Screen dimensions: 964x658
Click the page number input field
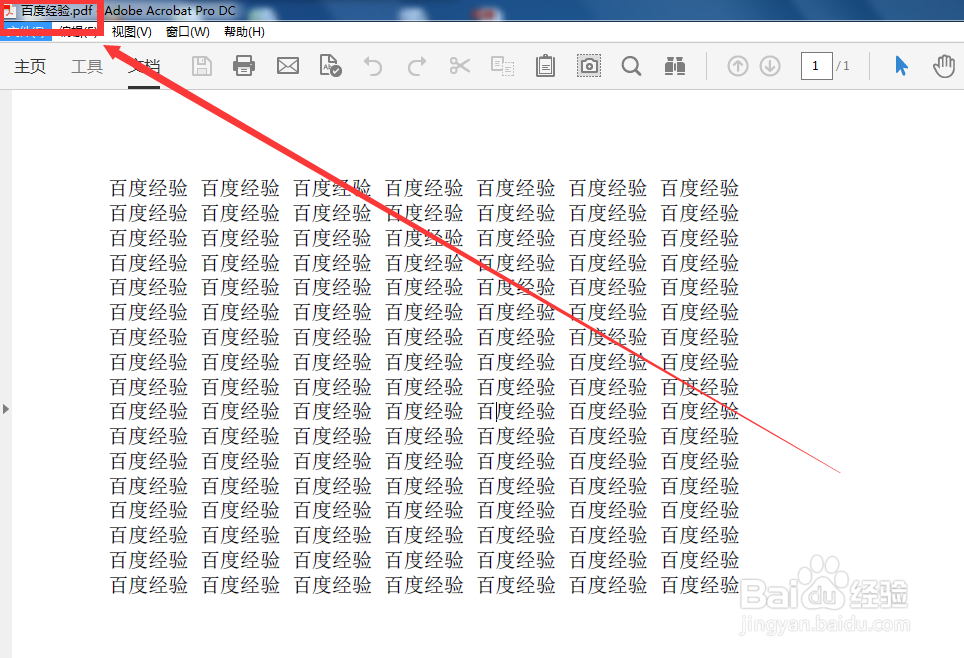[x=816, y=66]
